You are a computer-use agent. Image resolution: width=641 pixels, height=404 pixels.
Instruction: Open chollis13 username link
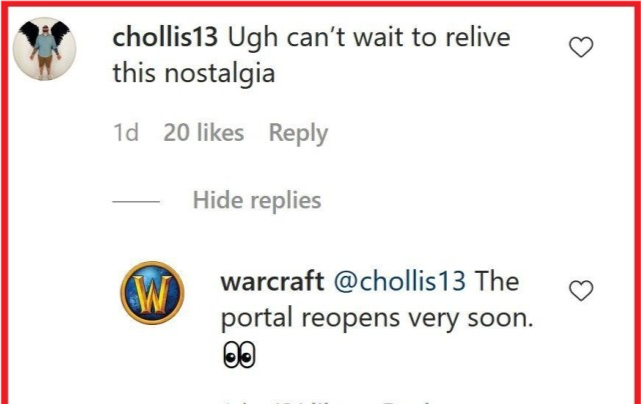point(165,37)
